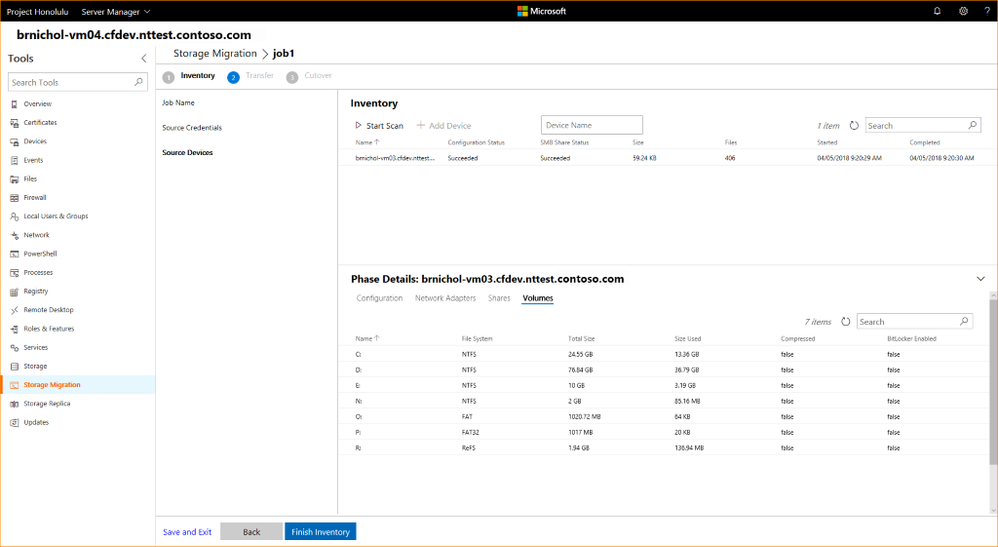The height and width of the screenshot is (547, 998).
Task: Switch to the Configuration tab
Action: [x=379, y=298]
